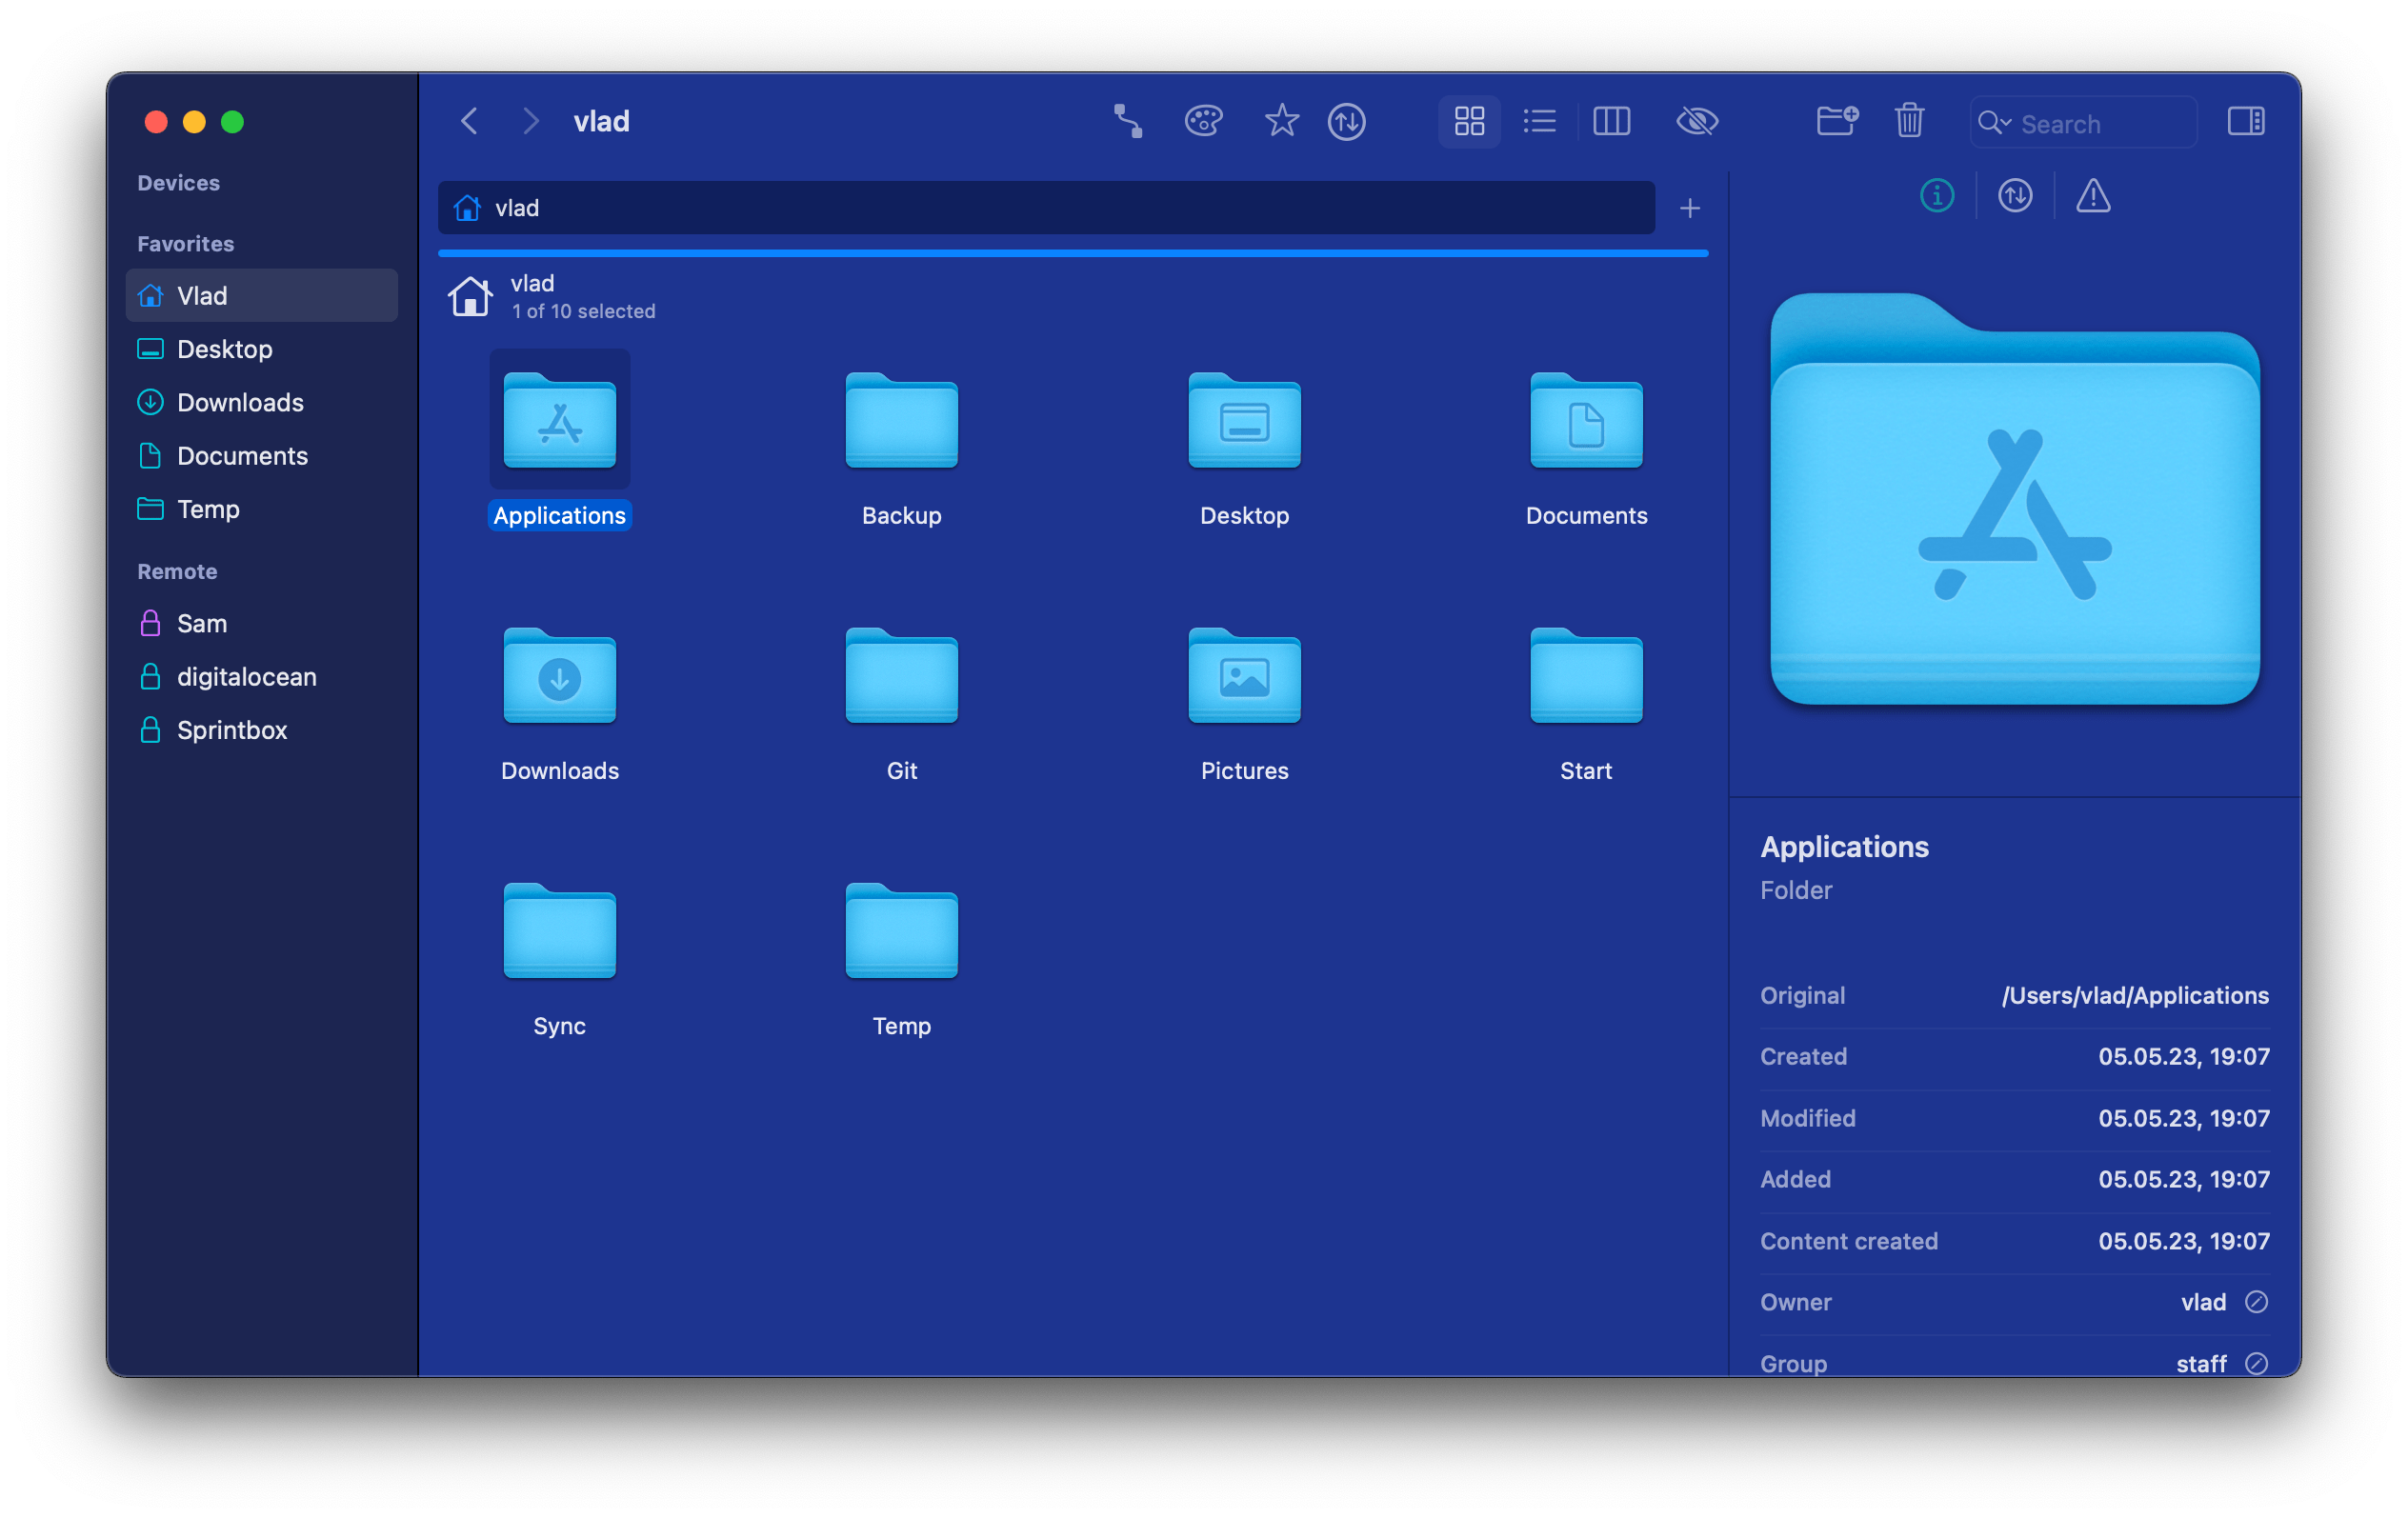The image size is (2408, 1518).
Task: Click the trash delete icon
Action: (1909, 122)
